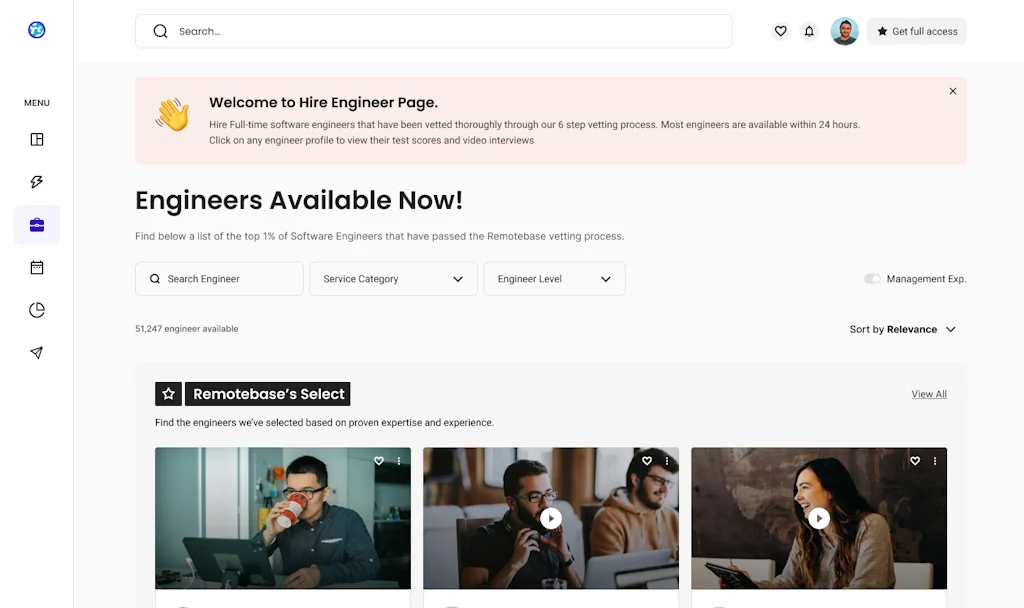1024x608 pixels.
Task: Open the three-dot menu on second engineer card
Action: pos(667,461)
